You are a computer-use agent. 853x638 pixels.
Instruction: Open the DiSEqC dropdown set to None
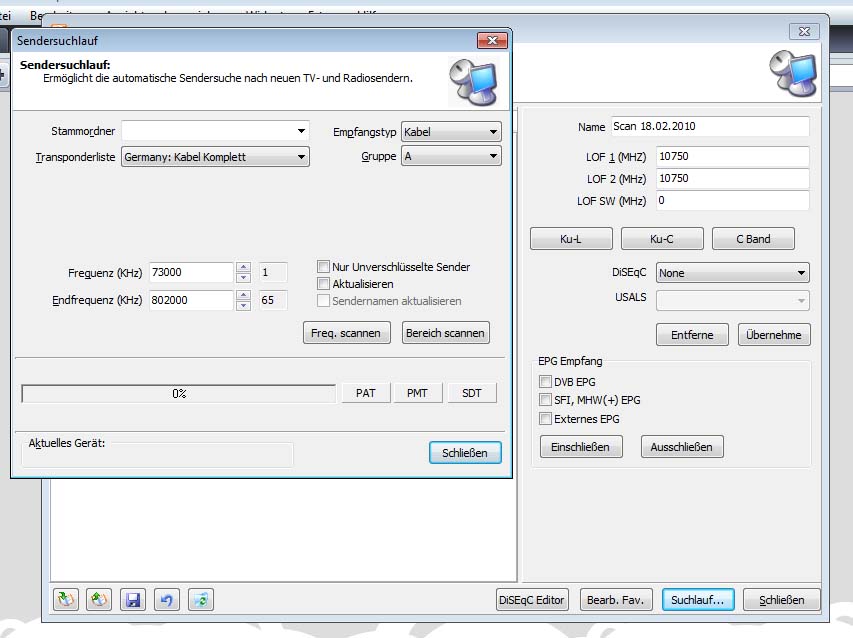tap(733, 272)
